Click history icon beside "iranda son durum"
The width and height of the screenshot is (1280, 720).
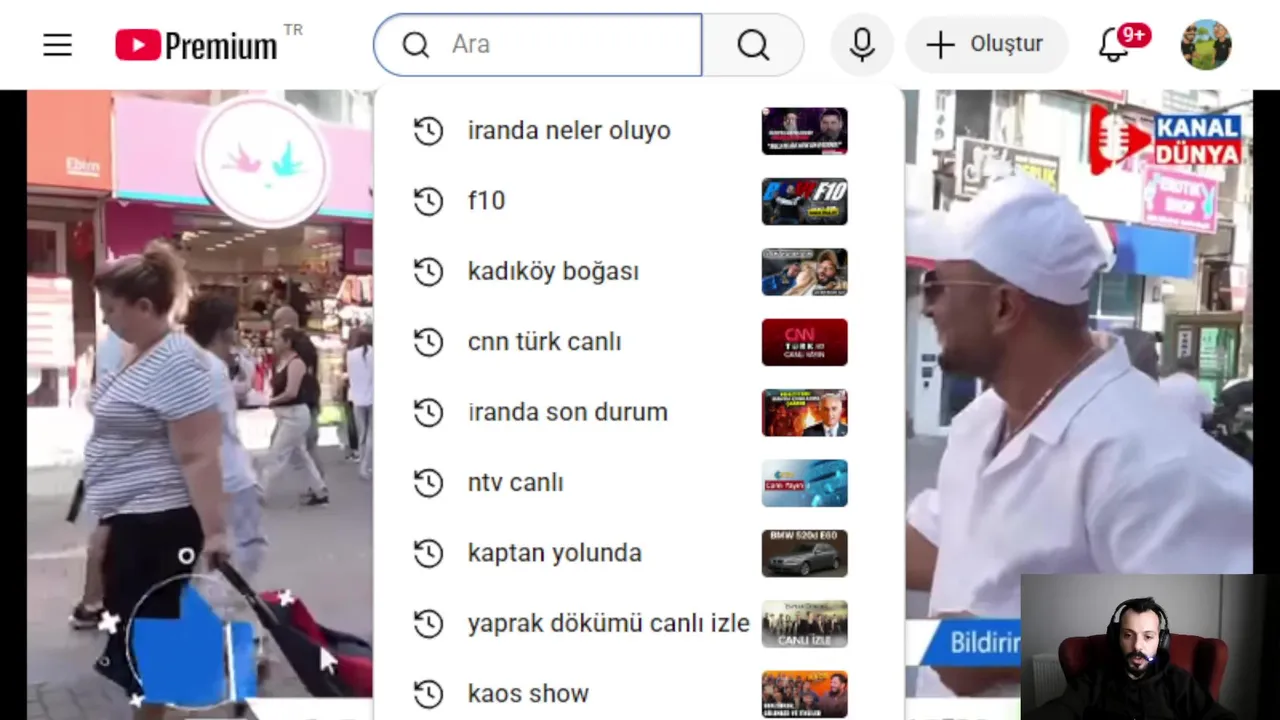(x=428, y=412)
